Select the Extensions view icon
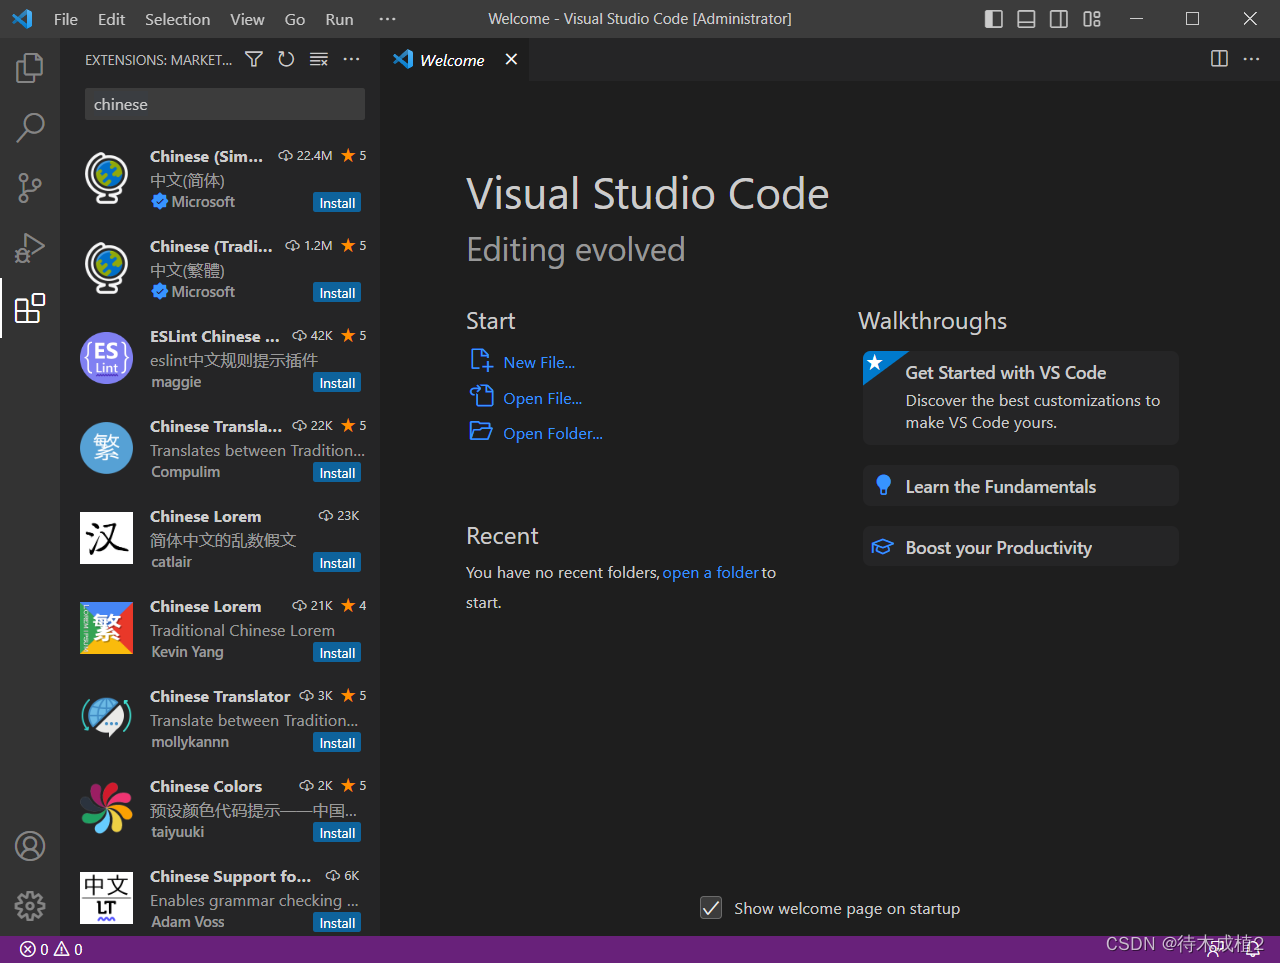This screenshot has height=963, width=1280. (30, 308)
